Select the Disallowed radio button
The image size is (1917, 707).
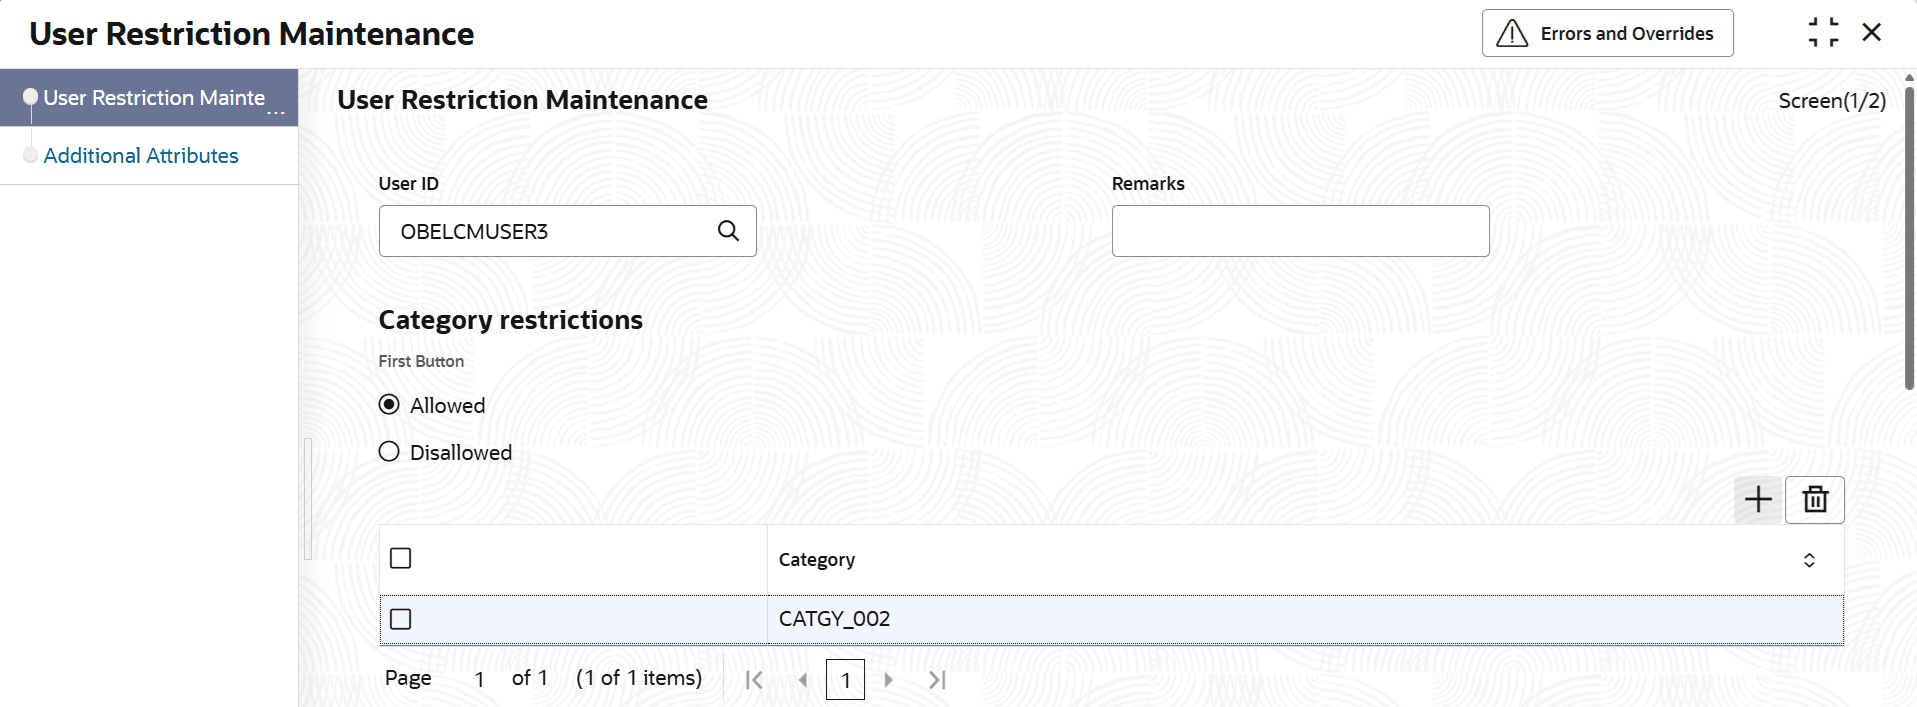[389, 452]
